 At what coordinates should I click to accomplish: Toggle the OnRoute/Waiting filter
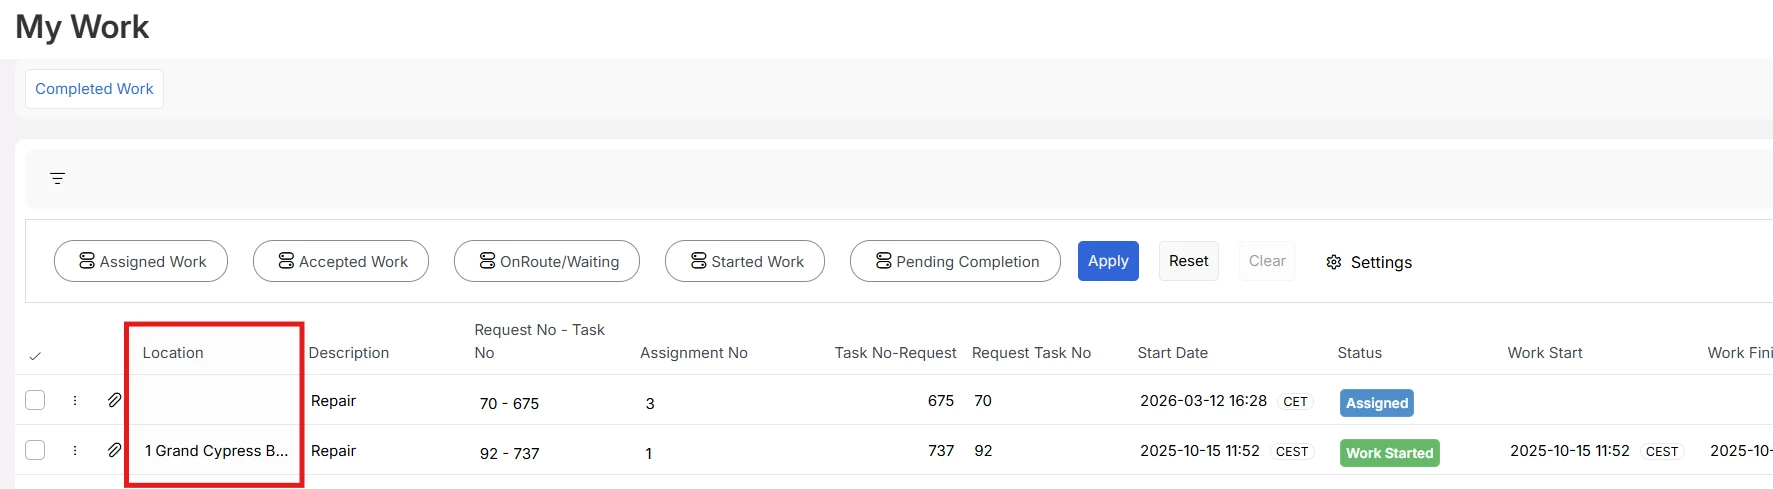(x=547, y=261)
